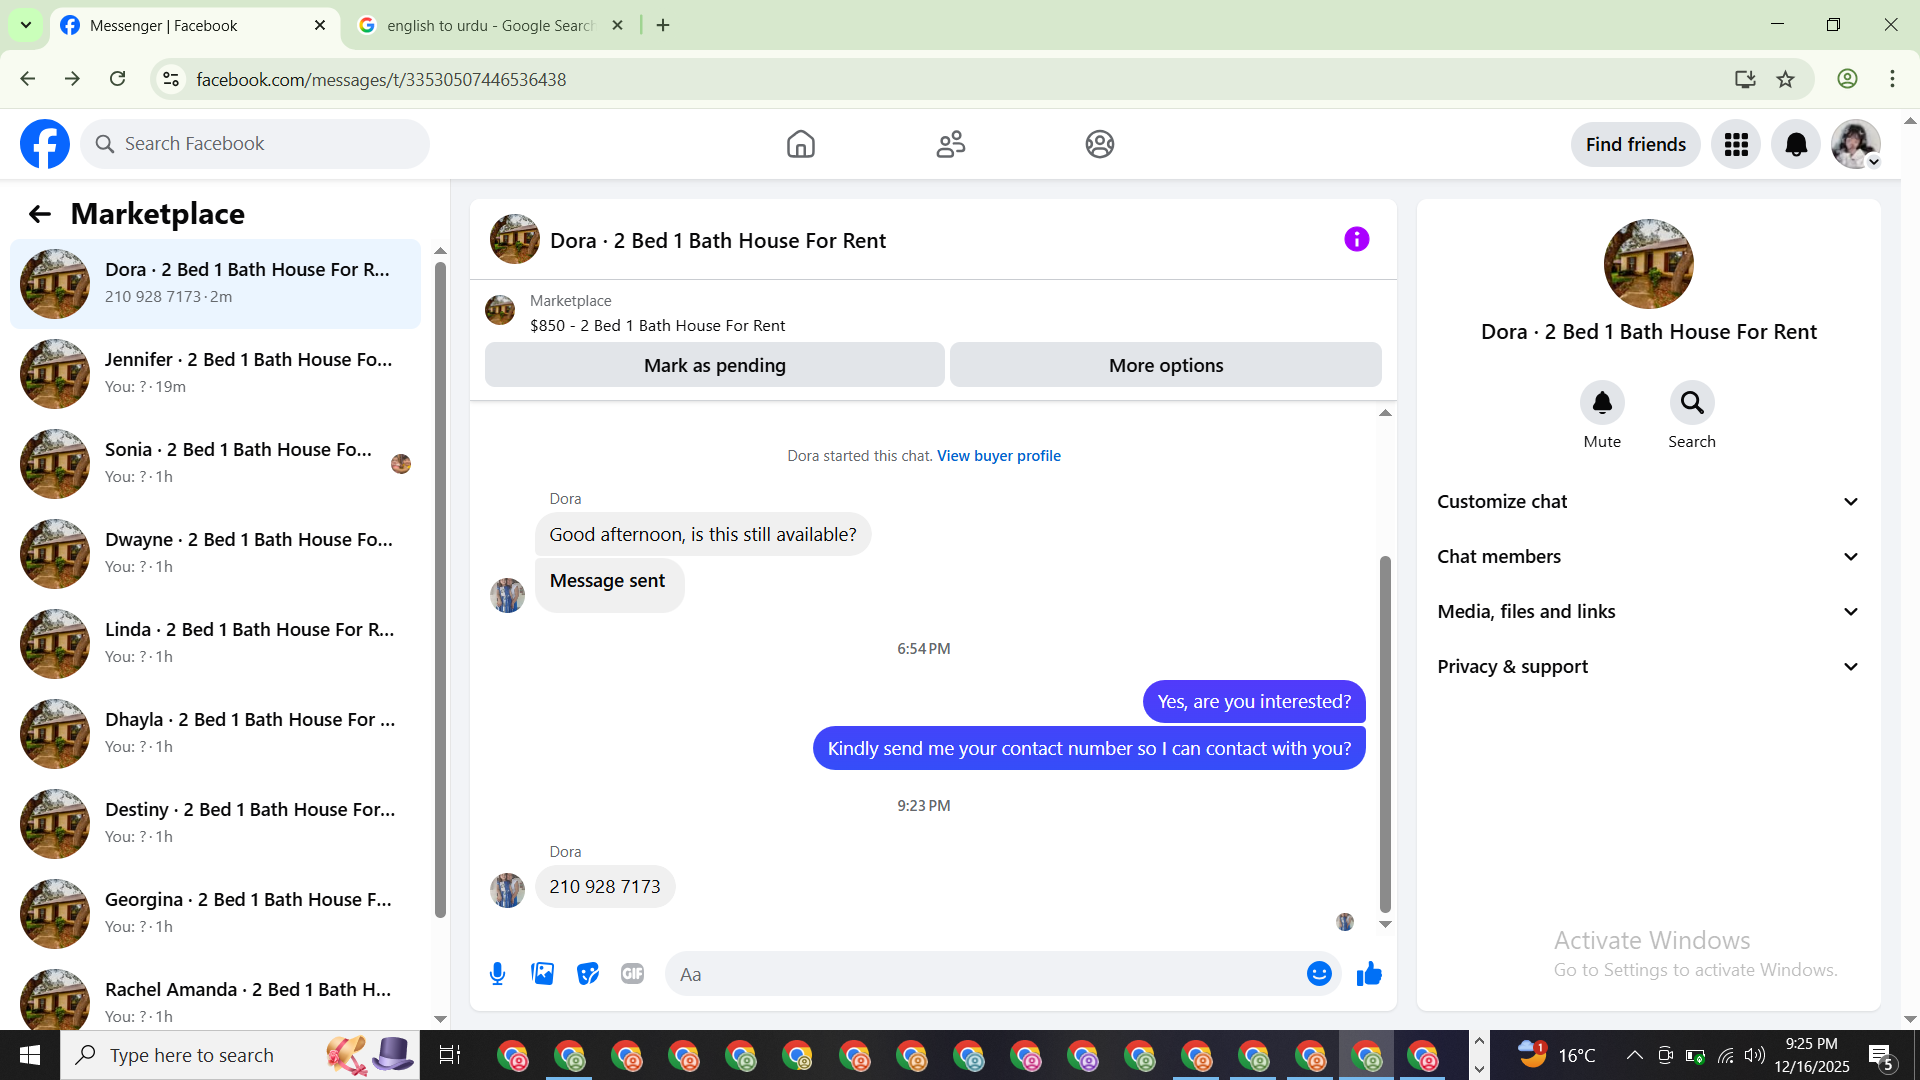The height and width of the screenshot is (1080, 1920).
Task: Open account profile picture menu
Action: coord(1856,144)
